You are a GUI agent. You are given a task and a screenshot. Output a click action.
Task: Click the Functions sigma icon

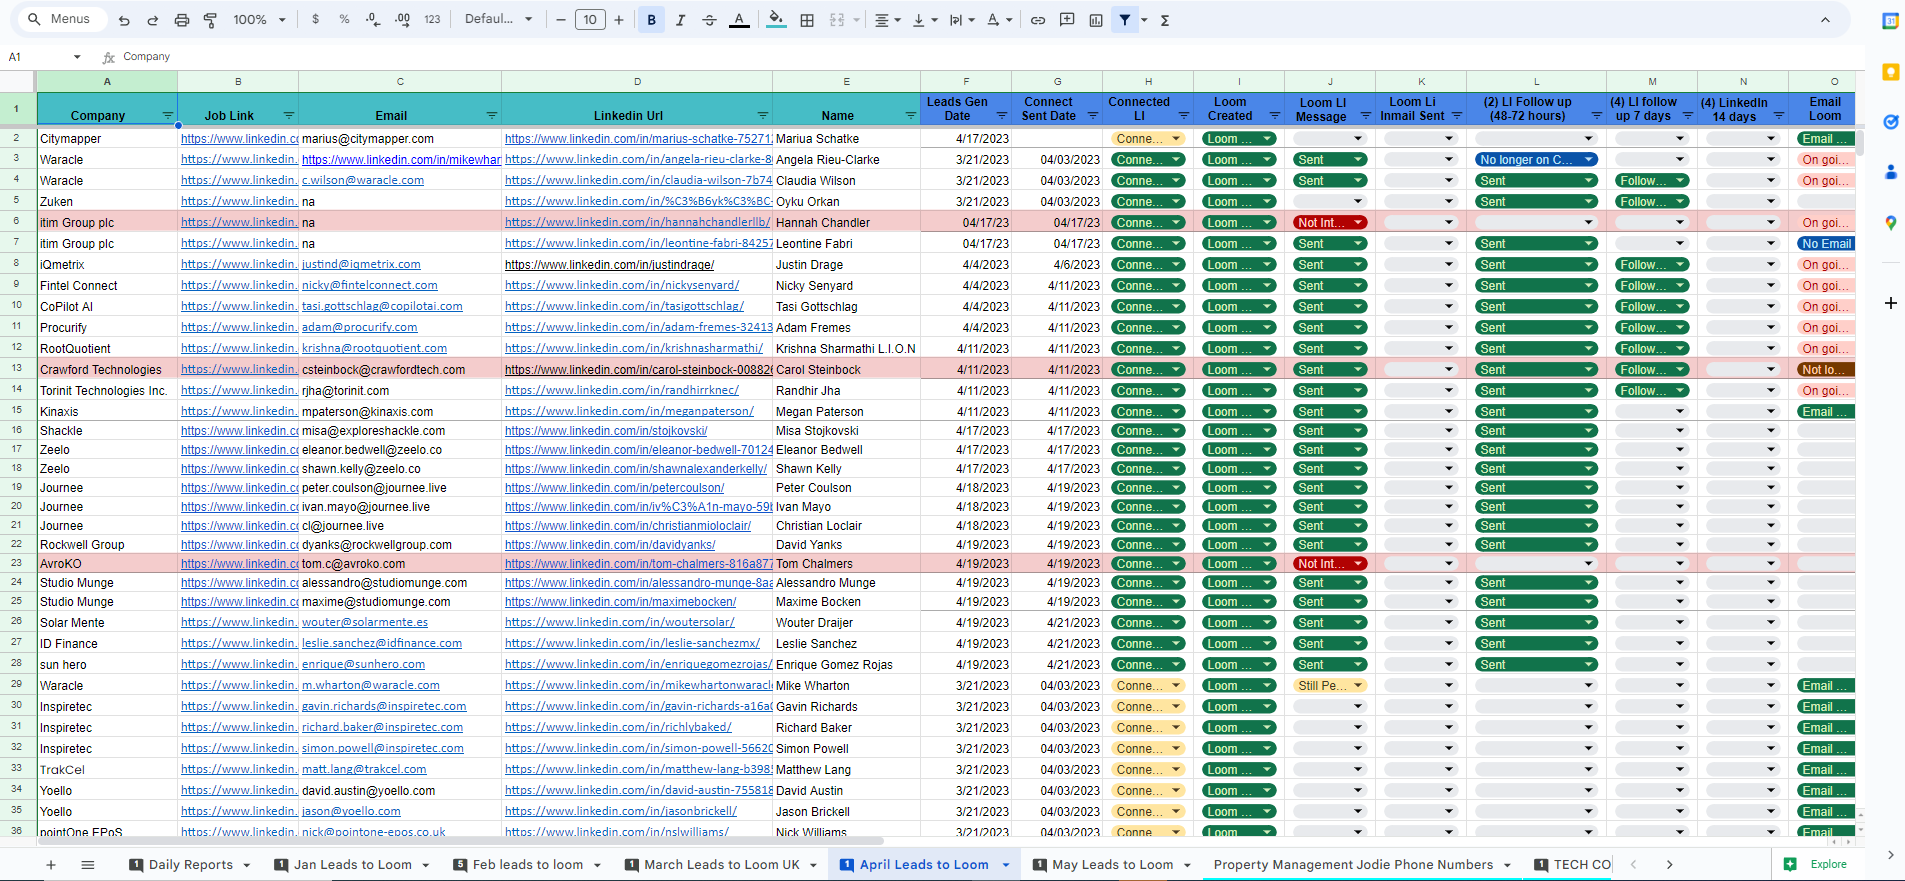pyautogui.click(x=1165, y=20)
